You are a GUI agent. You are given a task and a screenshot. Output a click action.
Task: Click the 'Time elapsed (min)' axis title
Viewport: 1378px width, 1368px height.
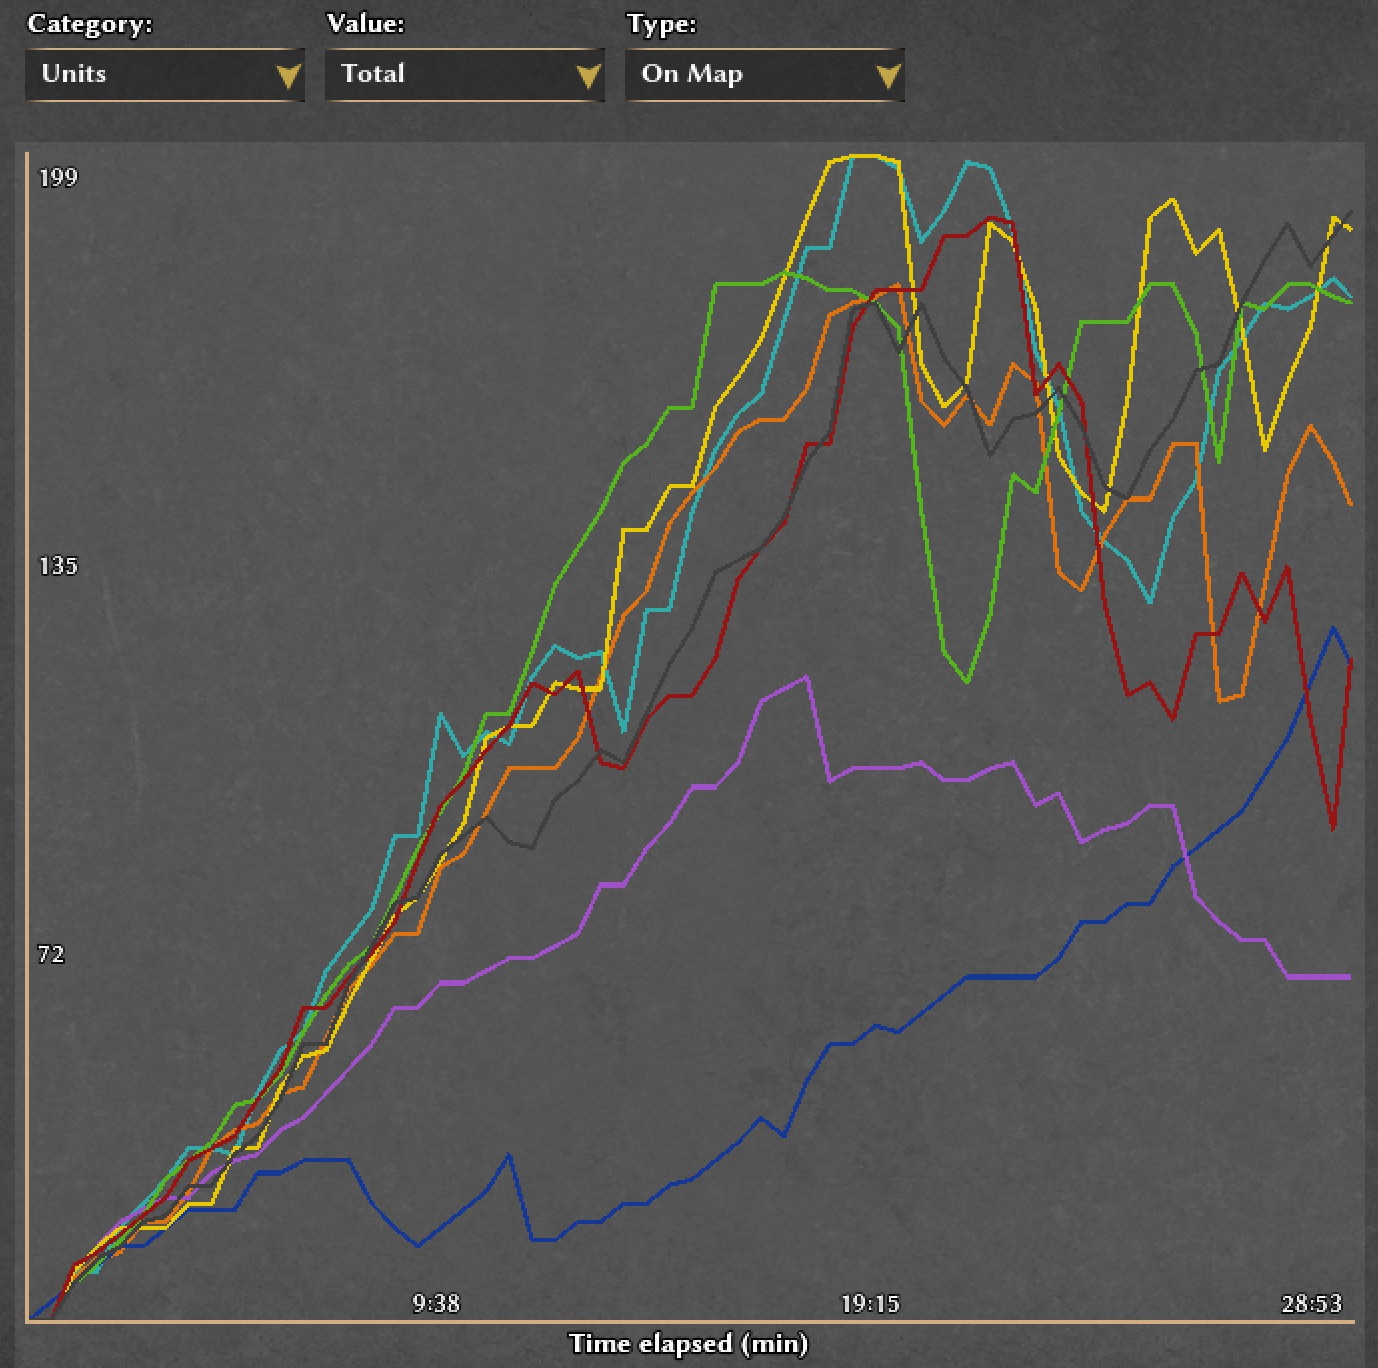(x=688, y=1343)
